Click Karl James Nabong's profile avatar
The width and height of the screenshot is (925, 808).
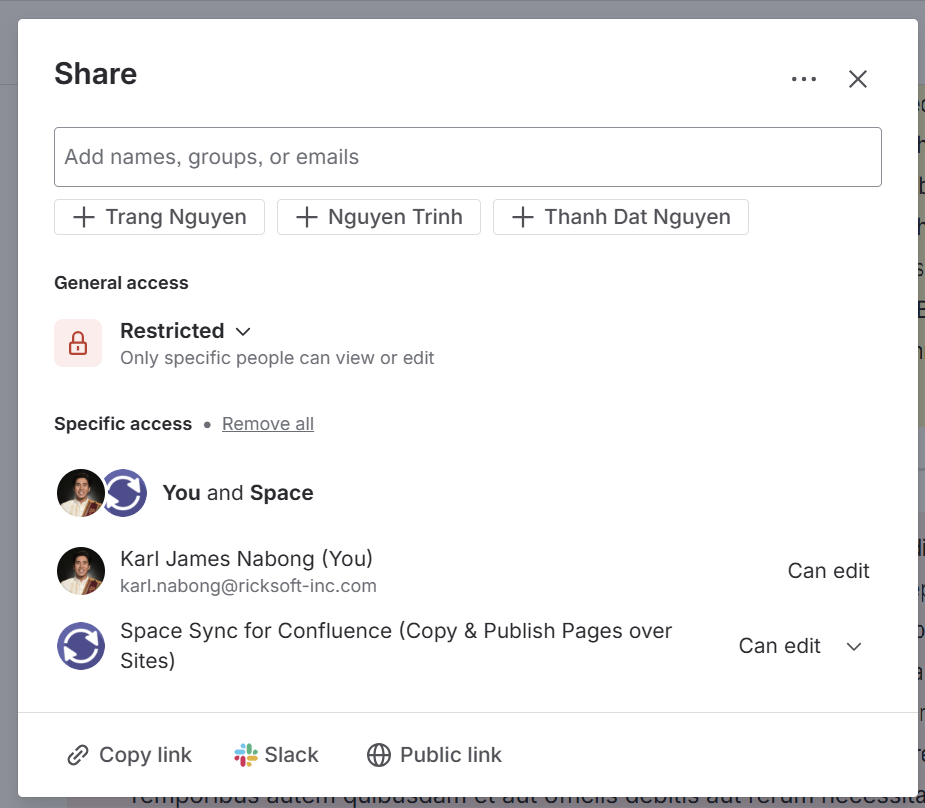pos(81,571)
